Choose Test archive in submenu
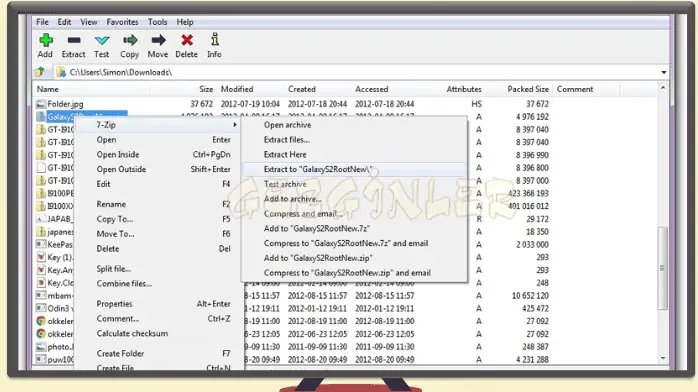 coord(285,184)
